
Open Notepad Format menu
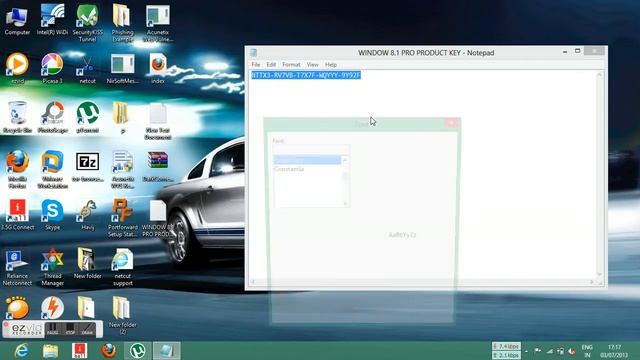click(291, 64)
